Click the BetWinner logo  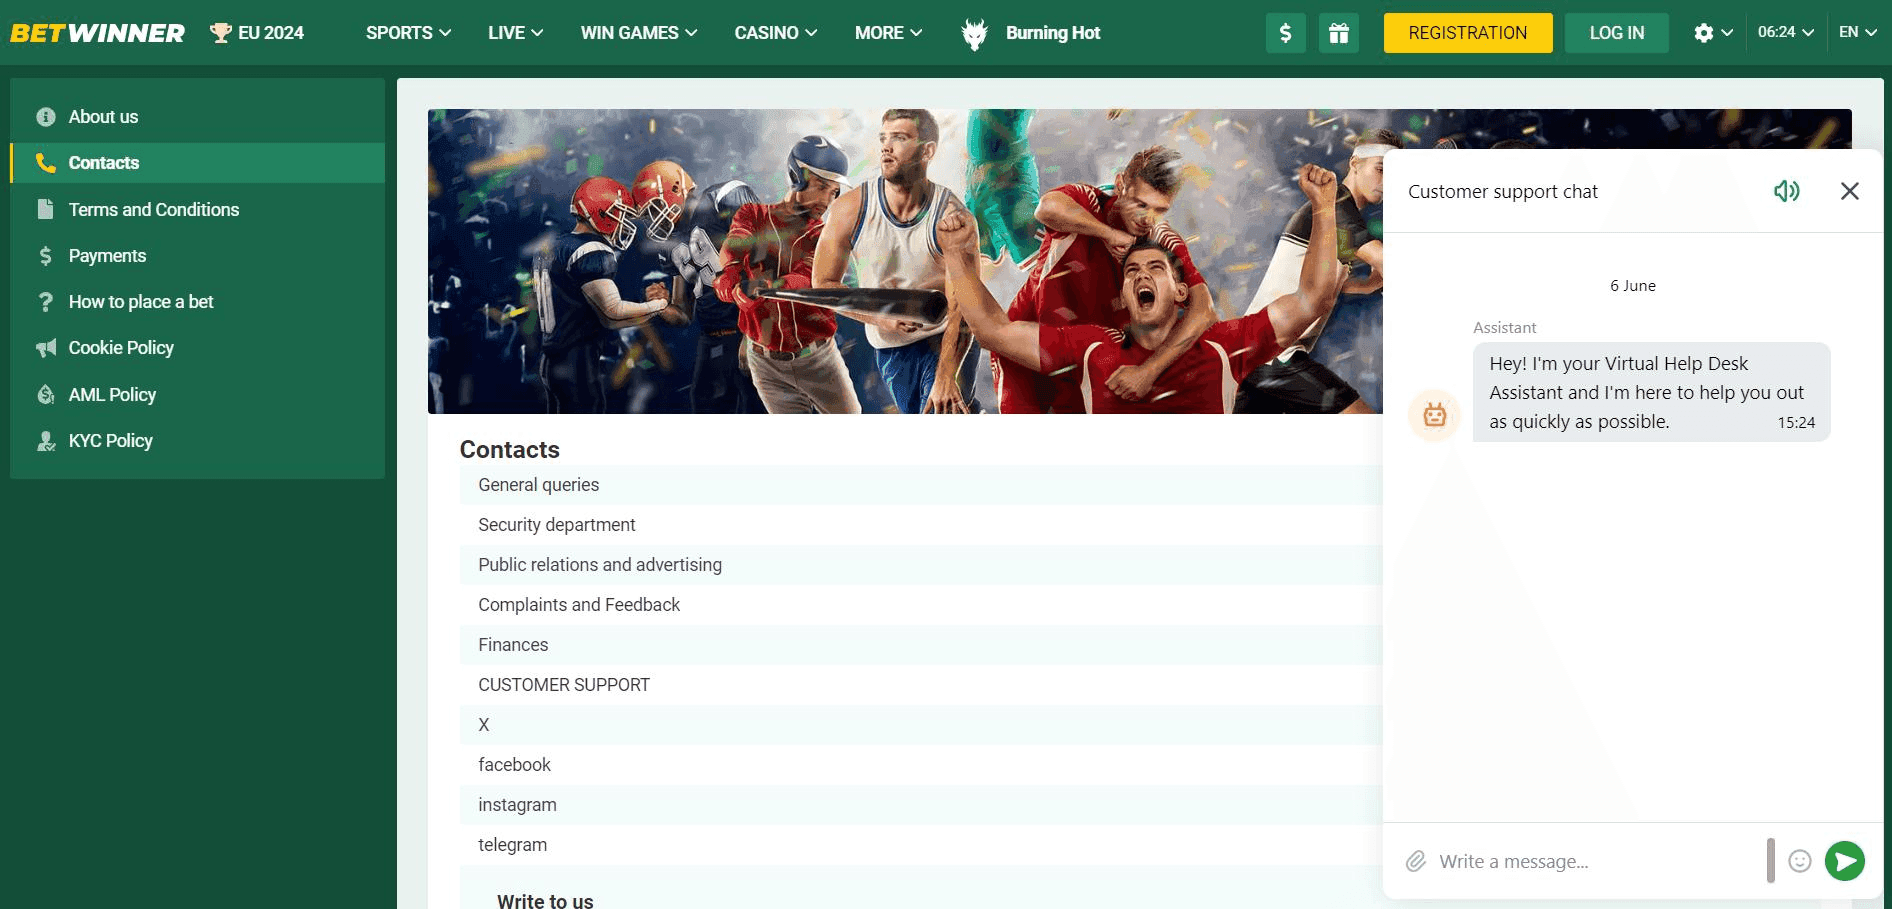tap(97, 31)
